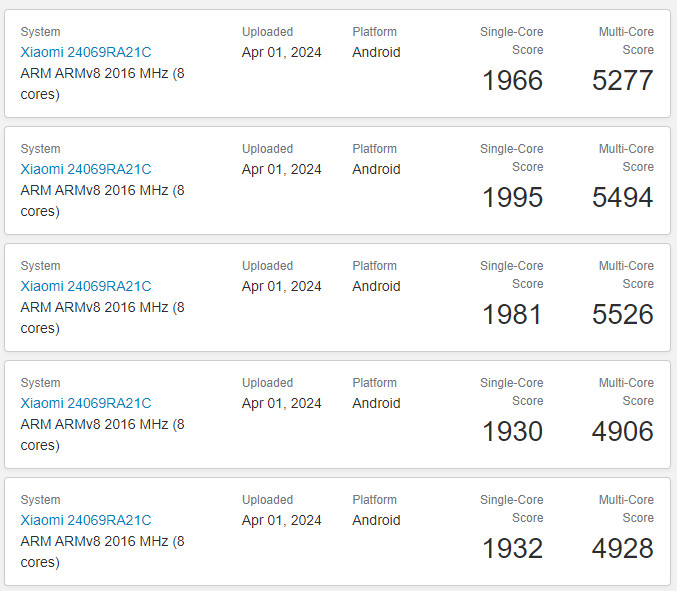This screenshot has width=677, height=591.
Task: Select the multi-core score 5277
Action: tap(622, 81)
